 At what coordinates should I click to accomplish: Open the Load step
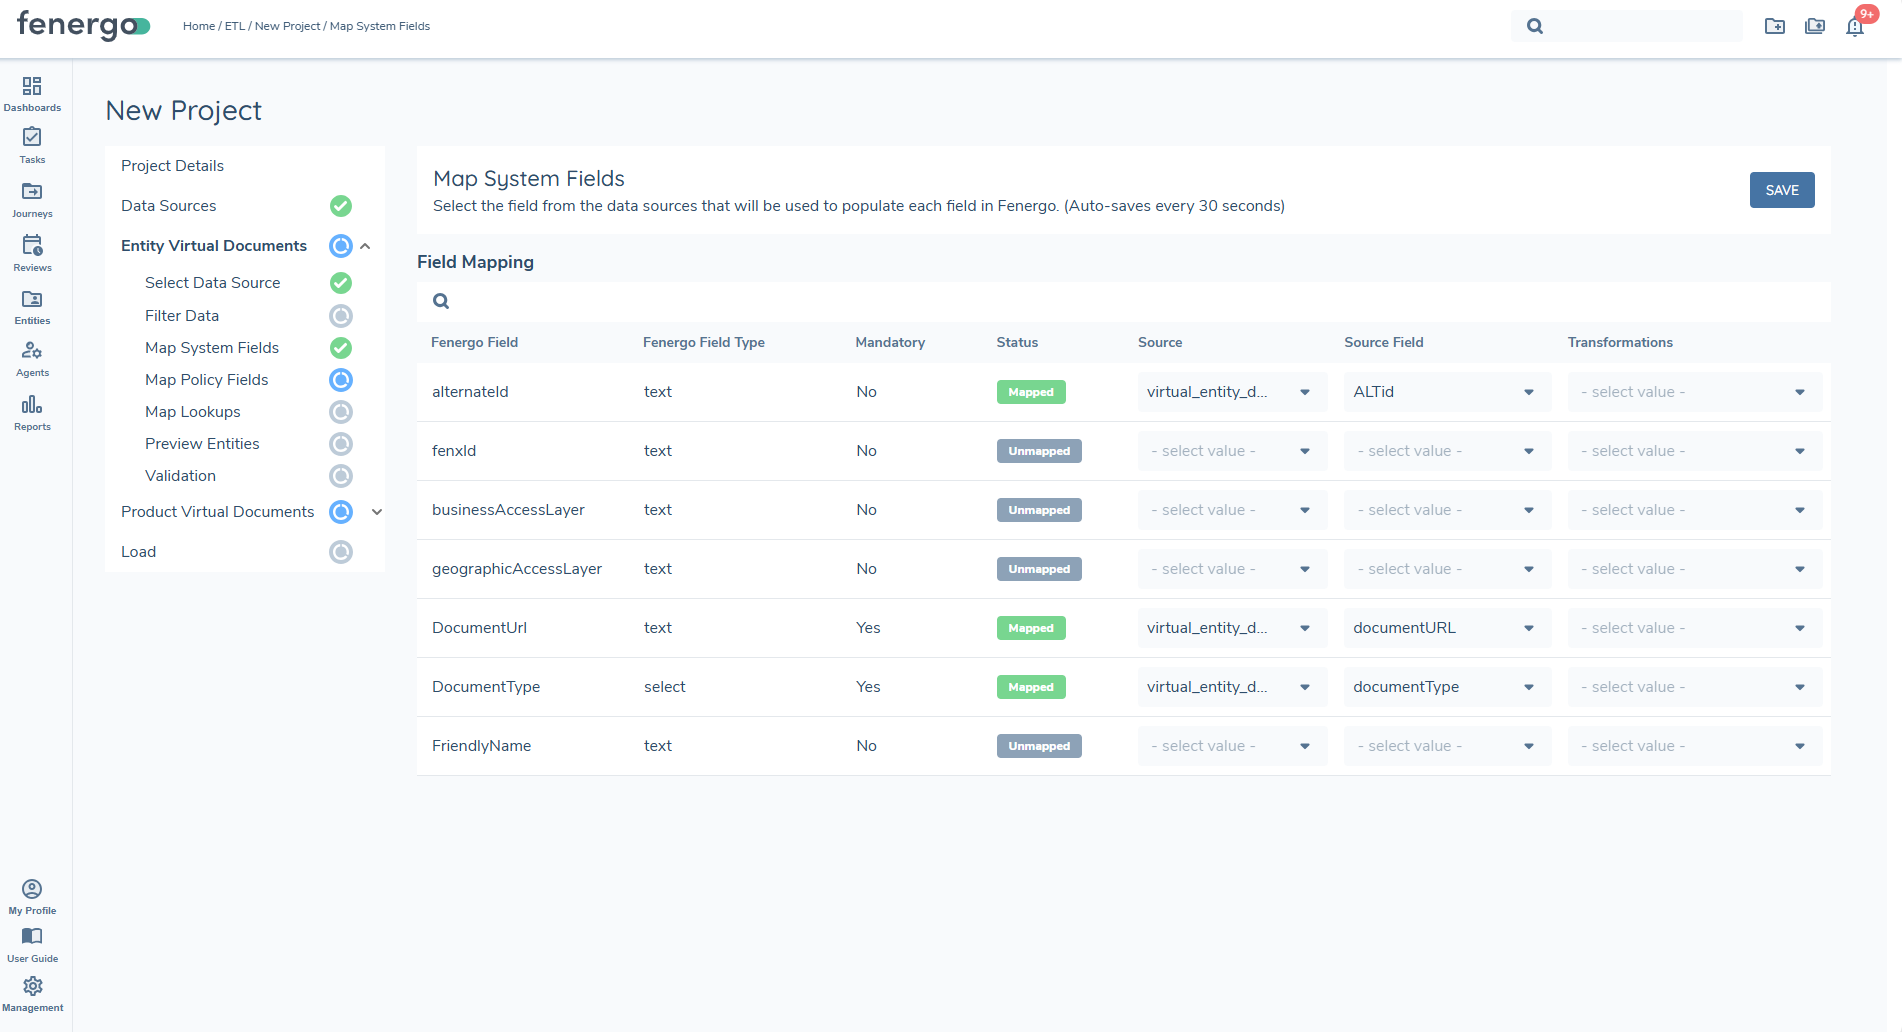coord(139,552)
